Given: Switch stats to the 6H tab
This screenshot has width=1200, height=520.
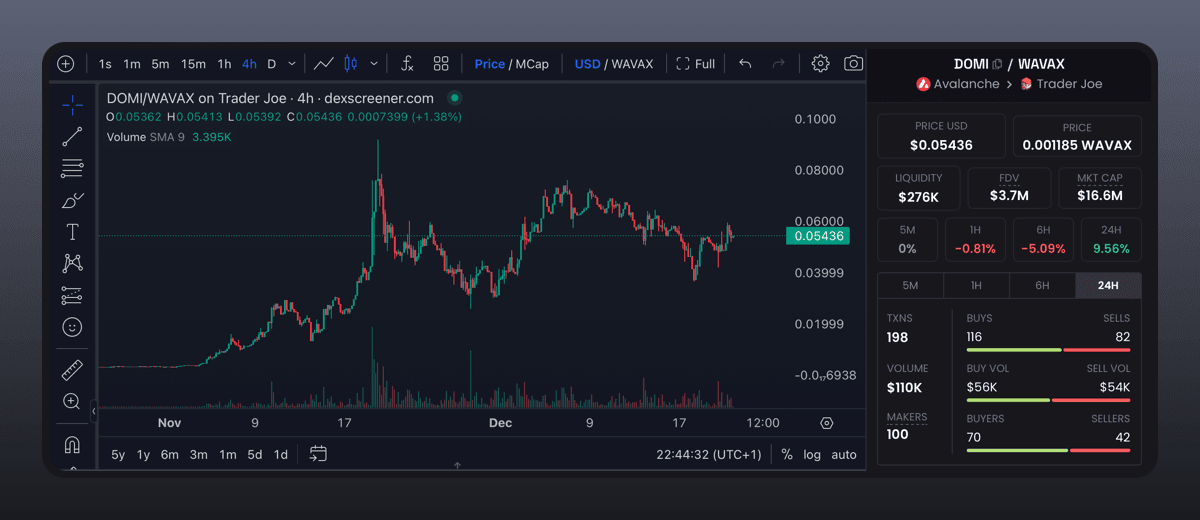Looking at the screenshot, I should point(1042,285).
